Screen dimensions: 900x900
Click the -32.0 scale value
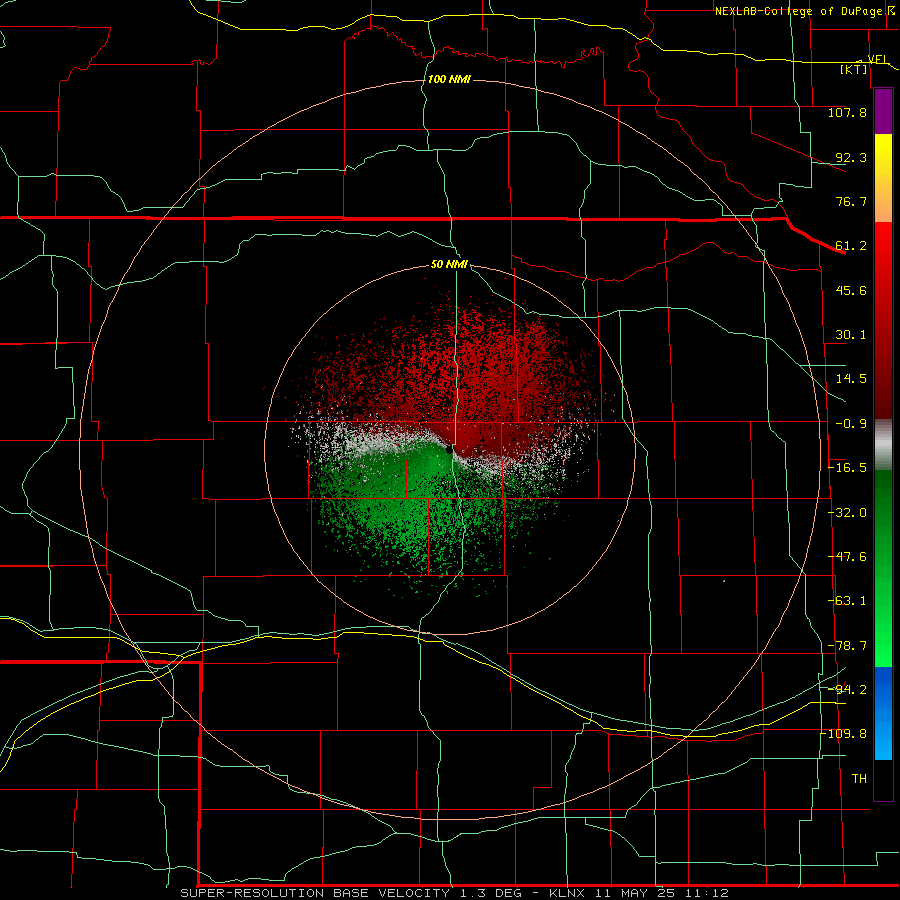click(x=847, y=513)
